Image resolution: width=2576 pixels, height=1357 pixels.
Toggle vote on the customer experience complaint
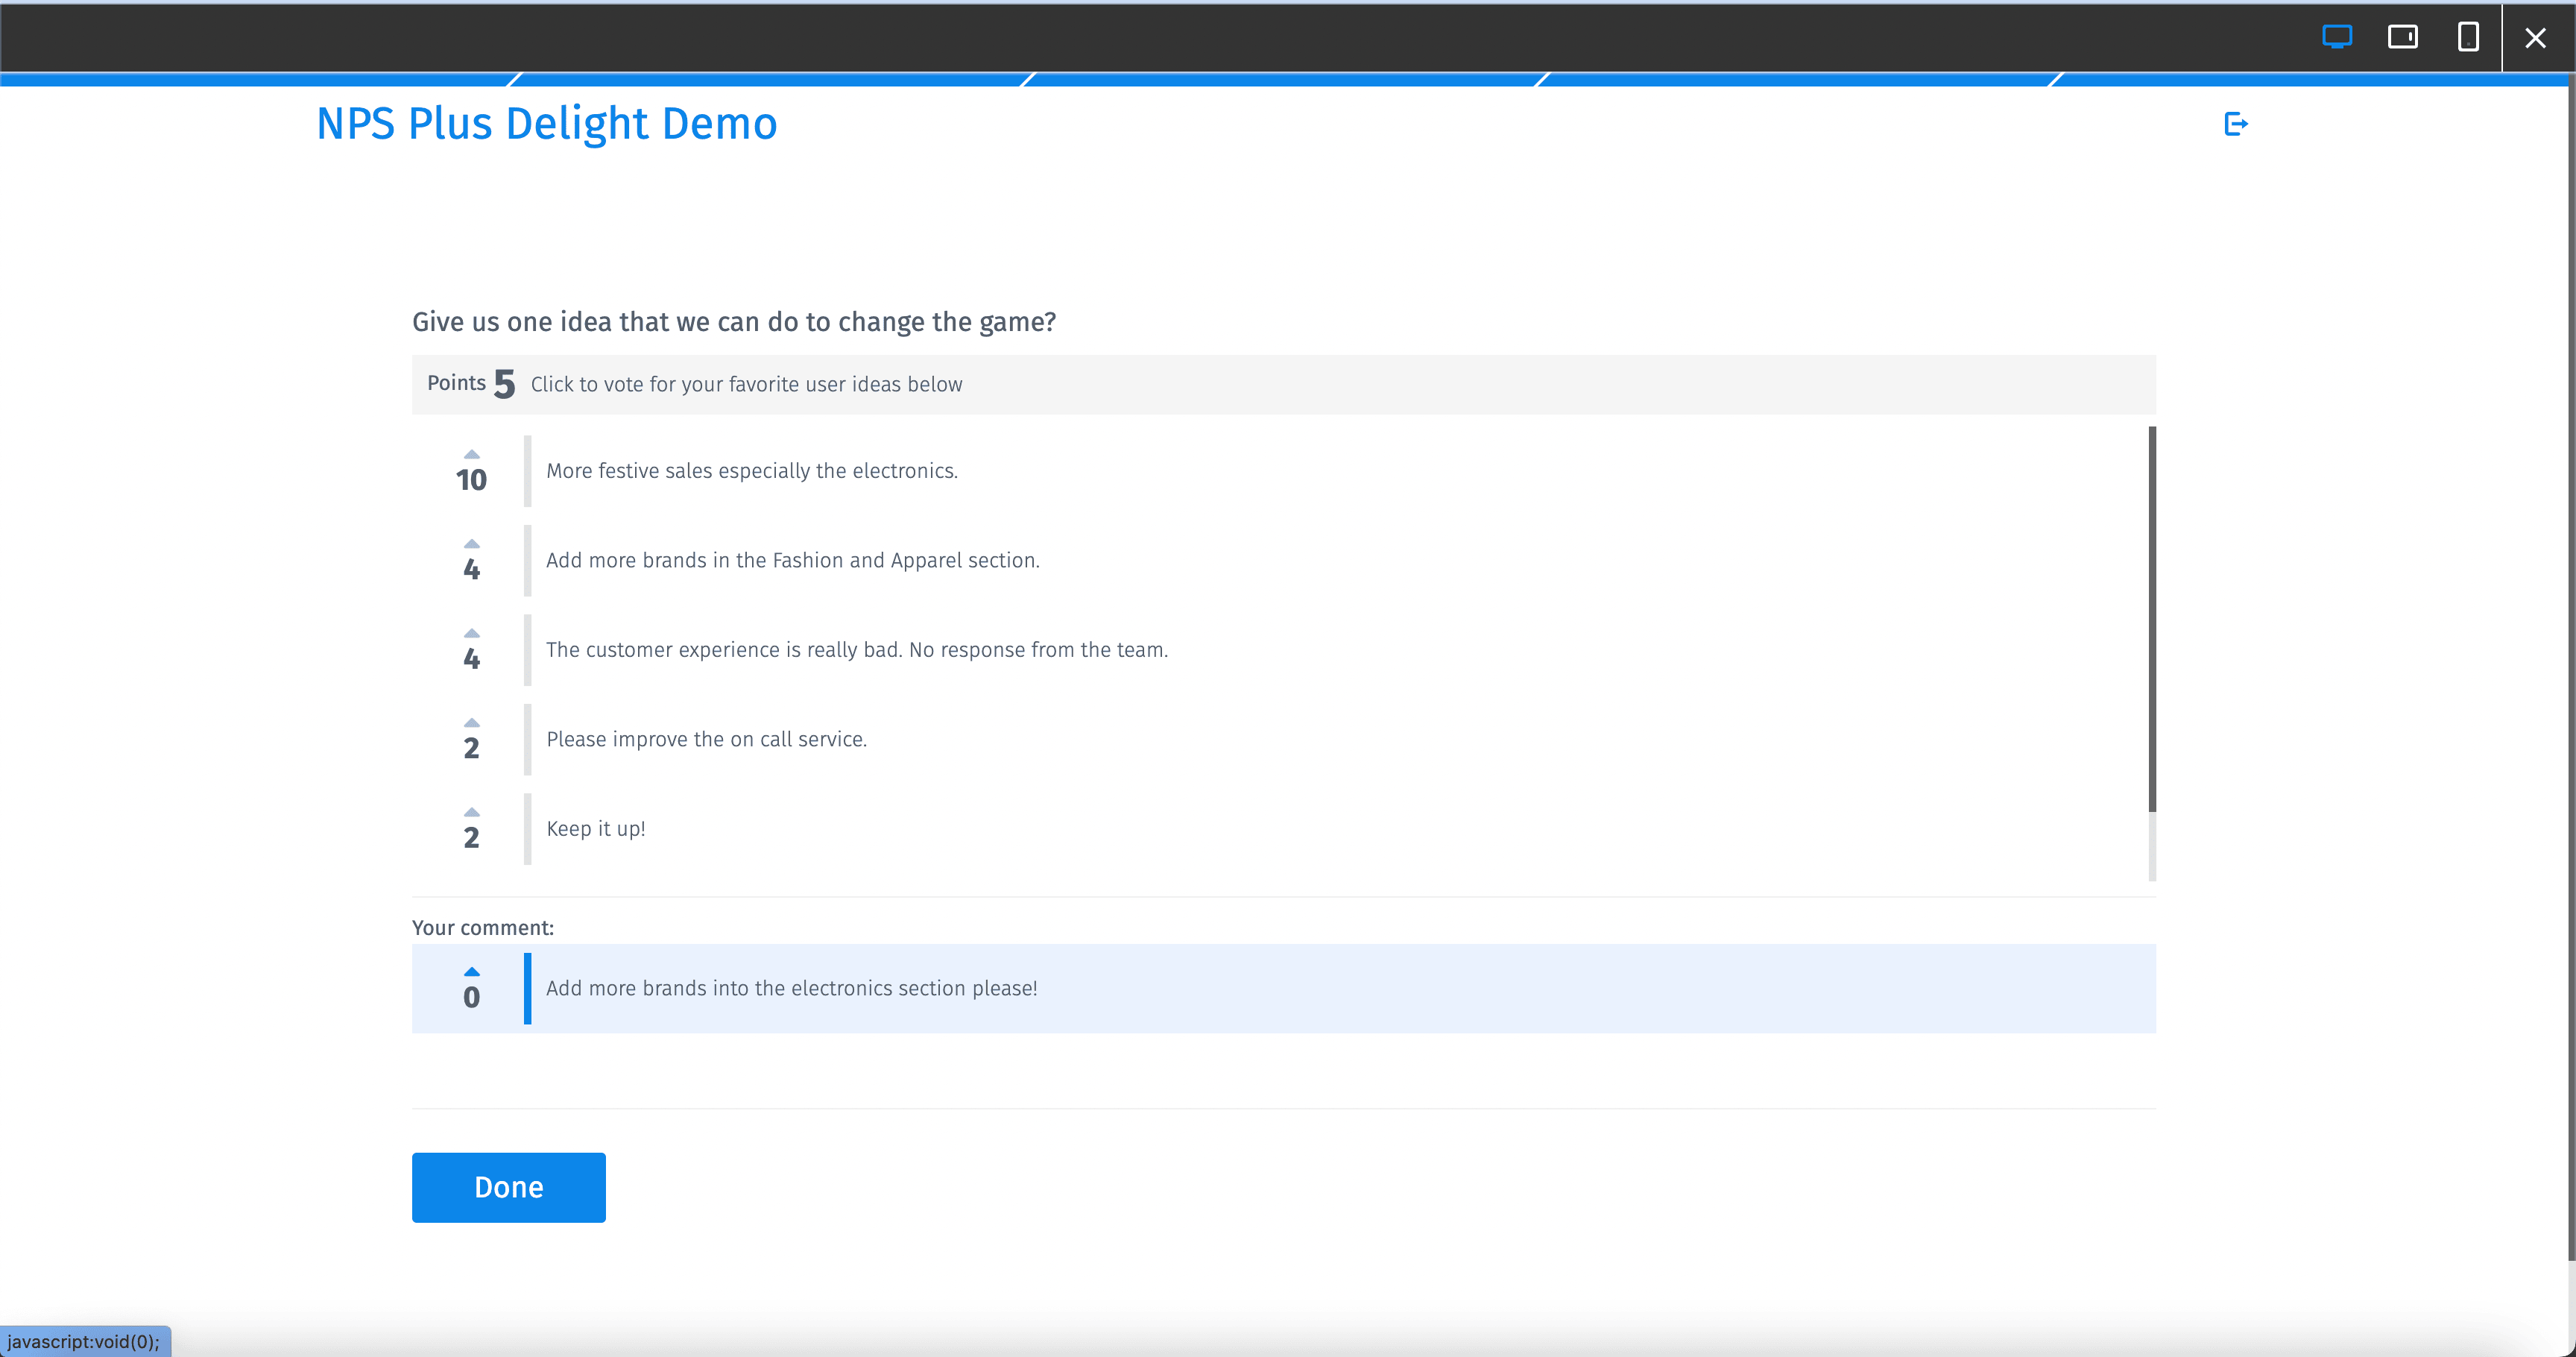[x=471, y=632]
